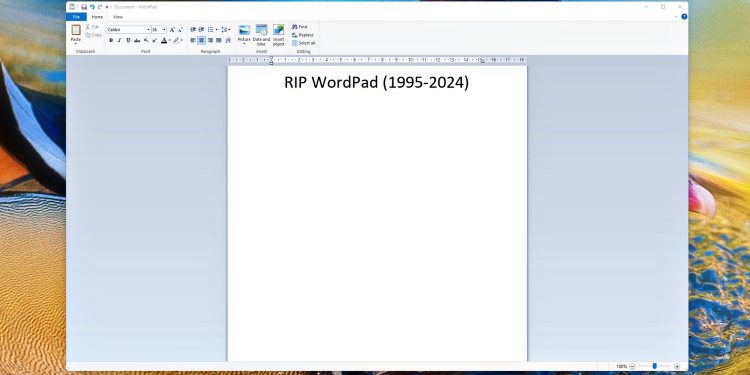Click the indent marker on the ruler
The image size is (750, 375).
[x=271, y=60]
